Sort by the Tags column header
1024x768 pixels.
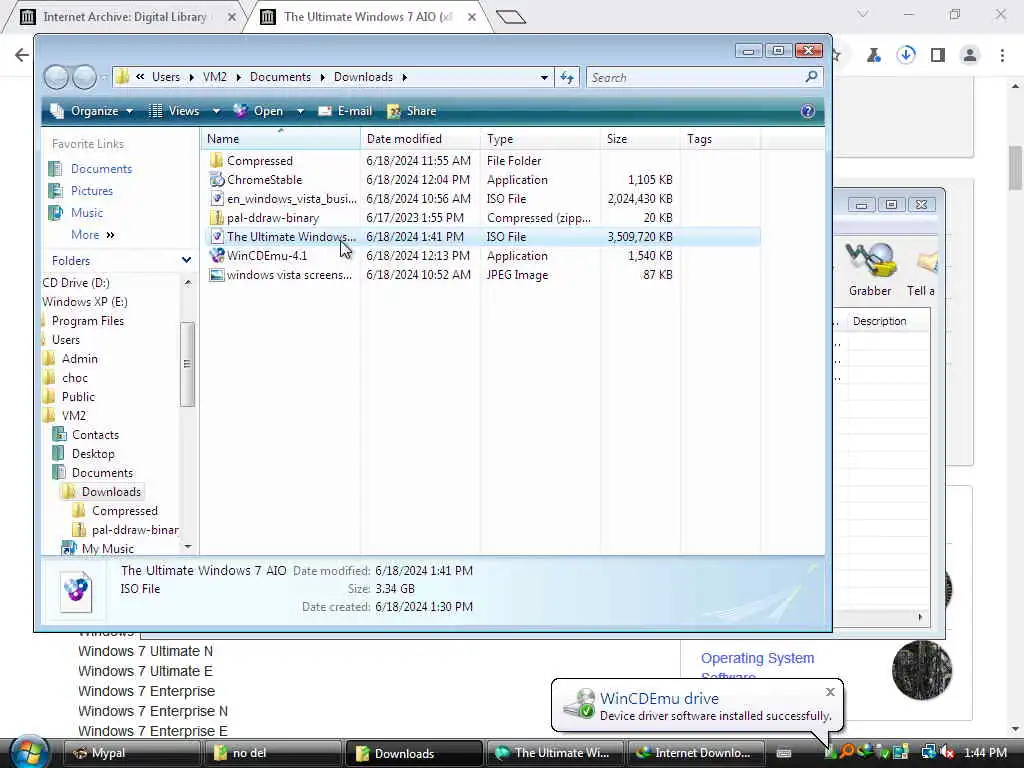(722, 138)
